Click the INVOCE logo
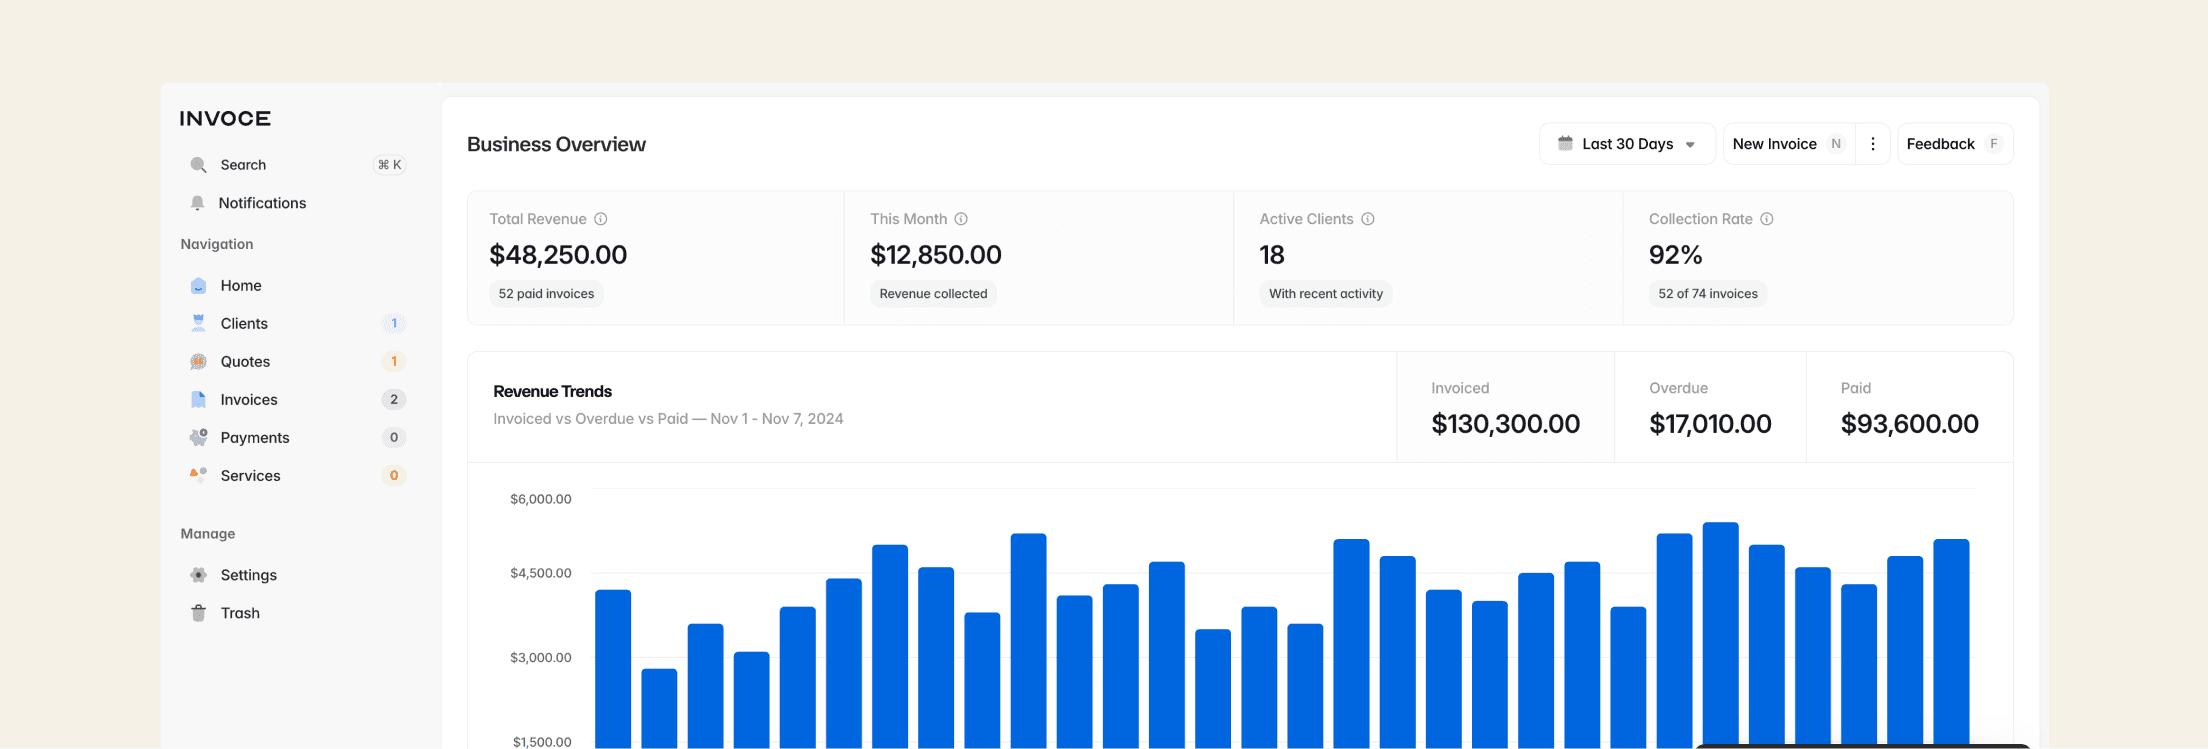2208x749 pixels. (x=225, y=119)
